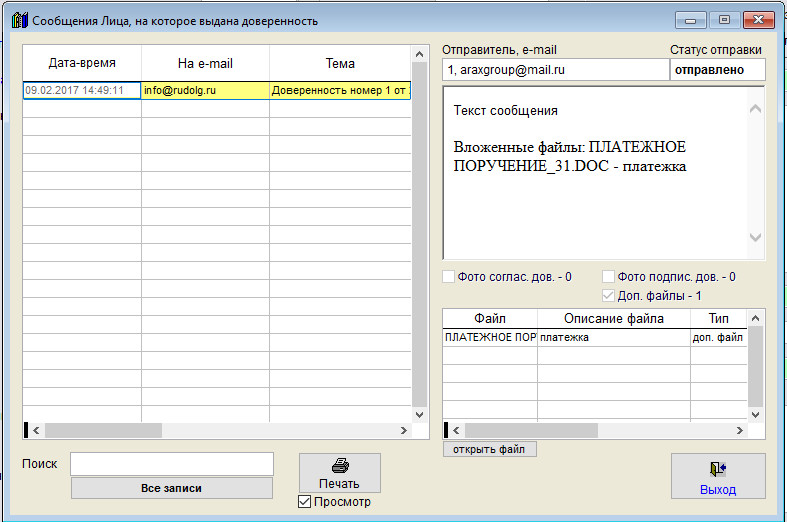This screenshot has width=787, height=522.
Task: Click the На e-mail column header
Action: (205, 63)
